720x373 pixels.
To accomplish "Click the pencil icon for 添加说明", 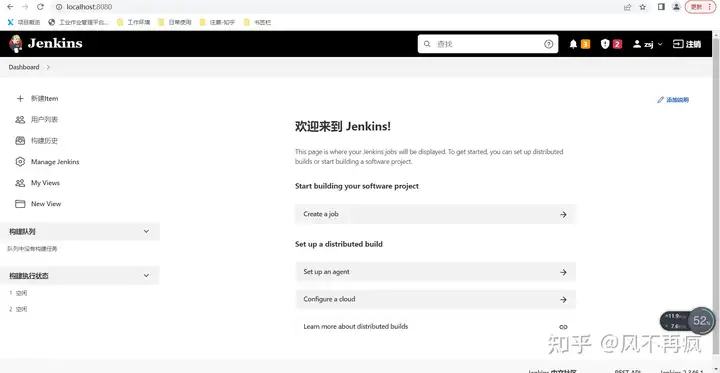I will [x=660, y=100].
